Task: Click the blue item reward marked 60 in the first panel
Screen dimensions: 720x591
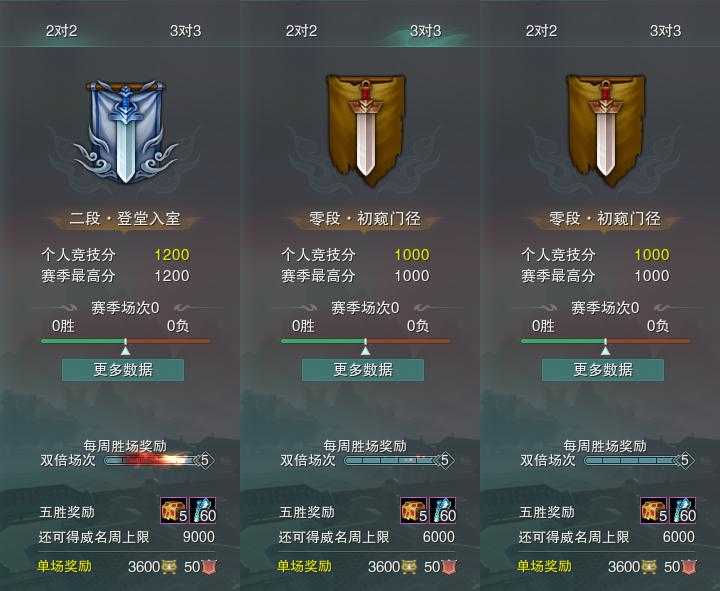Action: pyautogui.click(x=202, y=510)
